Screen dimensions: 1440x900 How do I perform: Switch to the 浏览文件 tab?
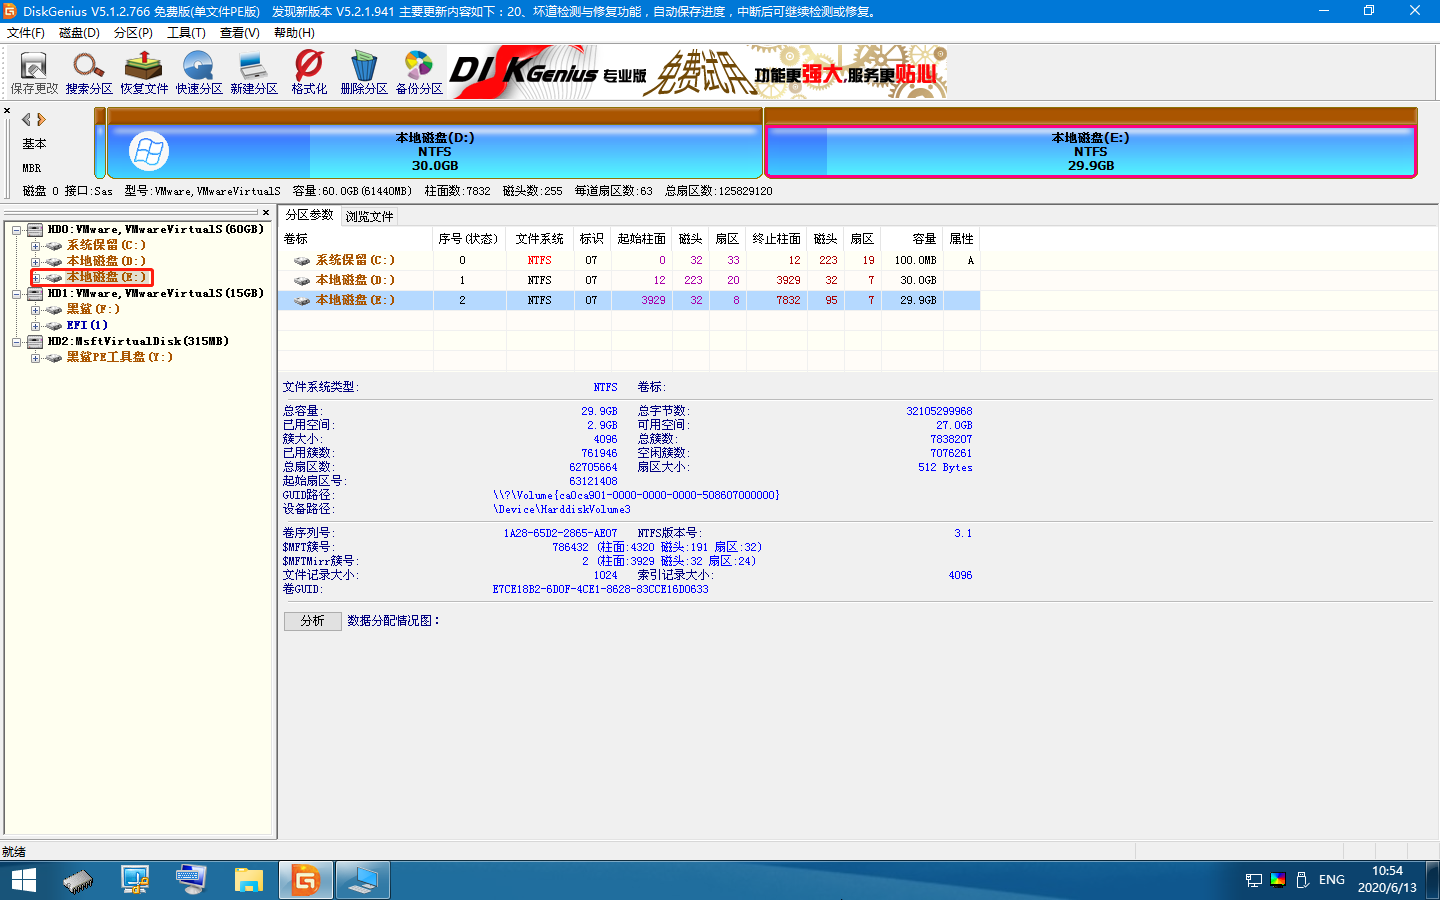(x=369, y=216)
